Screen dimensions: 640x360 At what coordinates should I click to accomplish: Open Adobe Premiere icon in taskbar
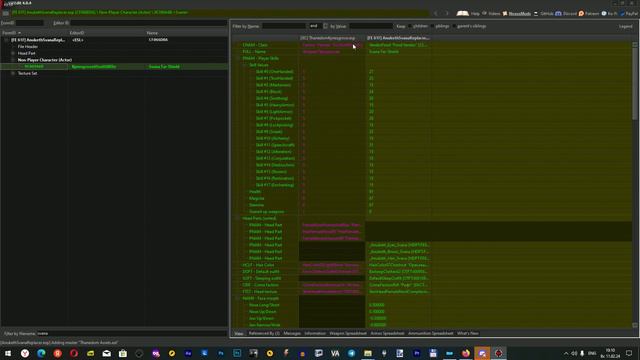click(417, 353)
